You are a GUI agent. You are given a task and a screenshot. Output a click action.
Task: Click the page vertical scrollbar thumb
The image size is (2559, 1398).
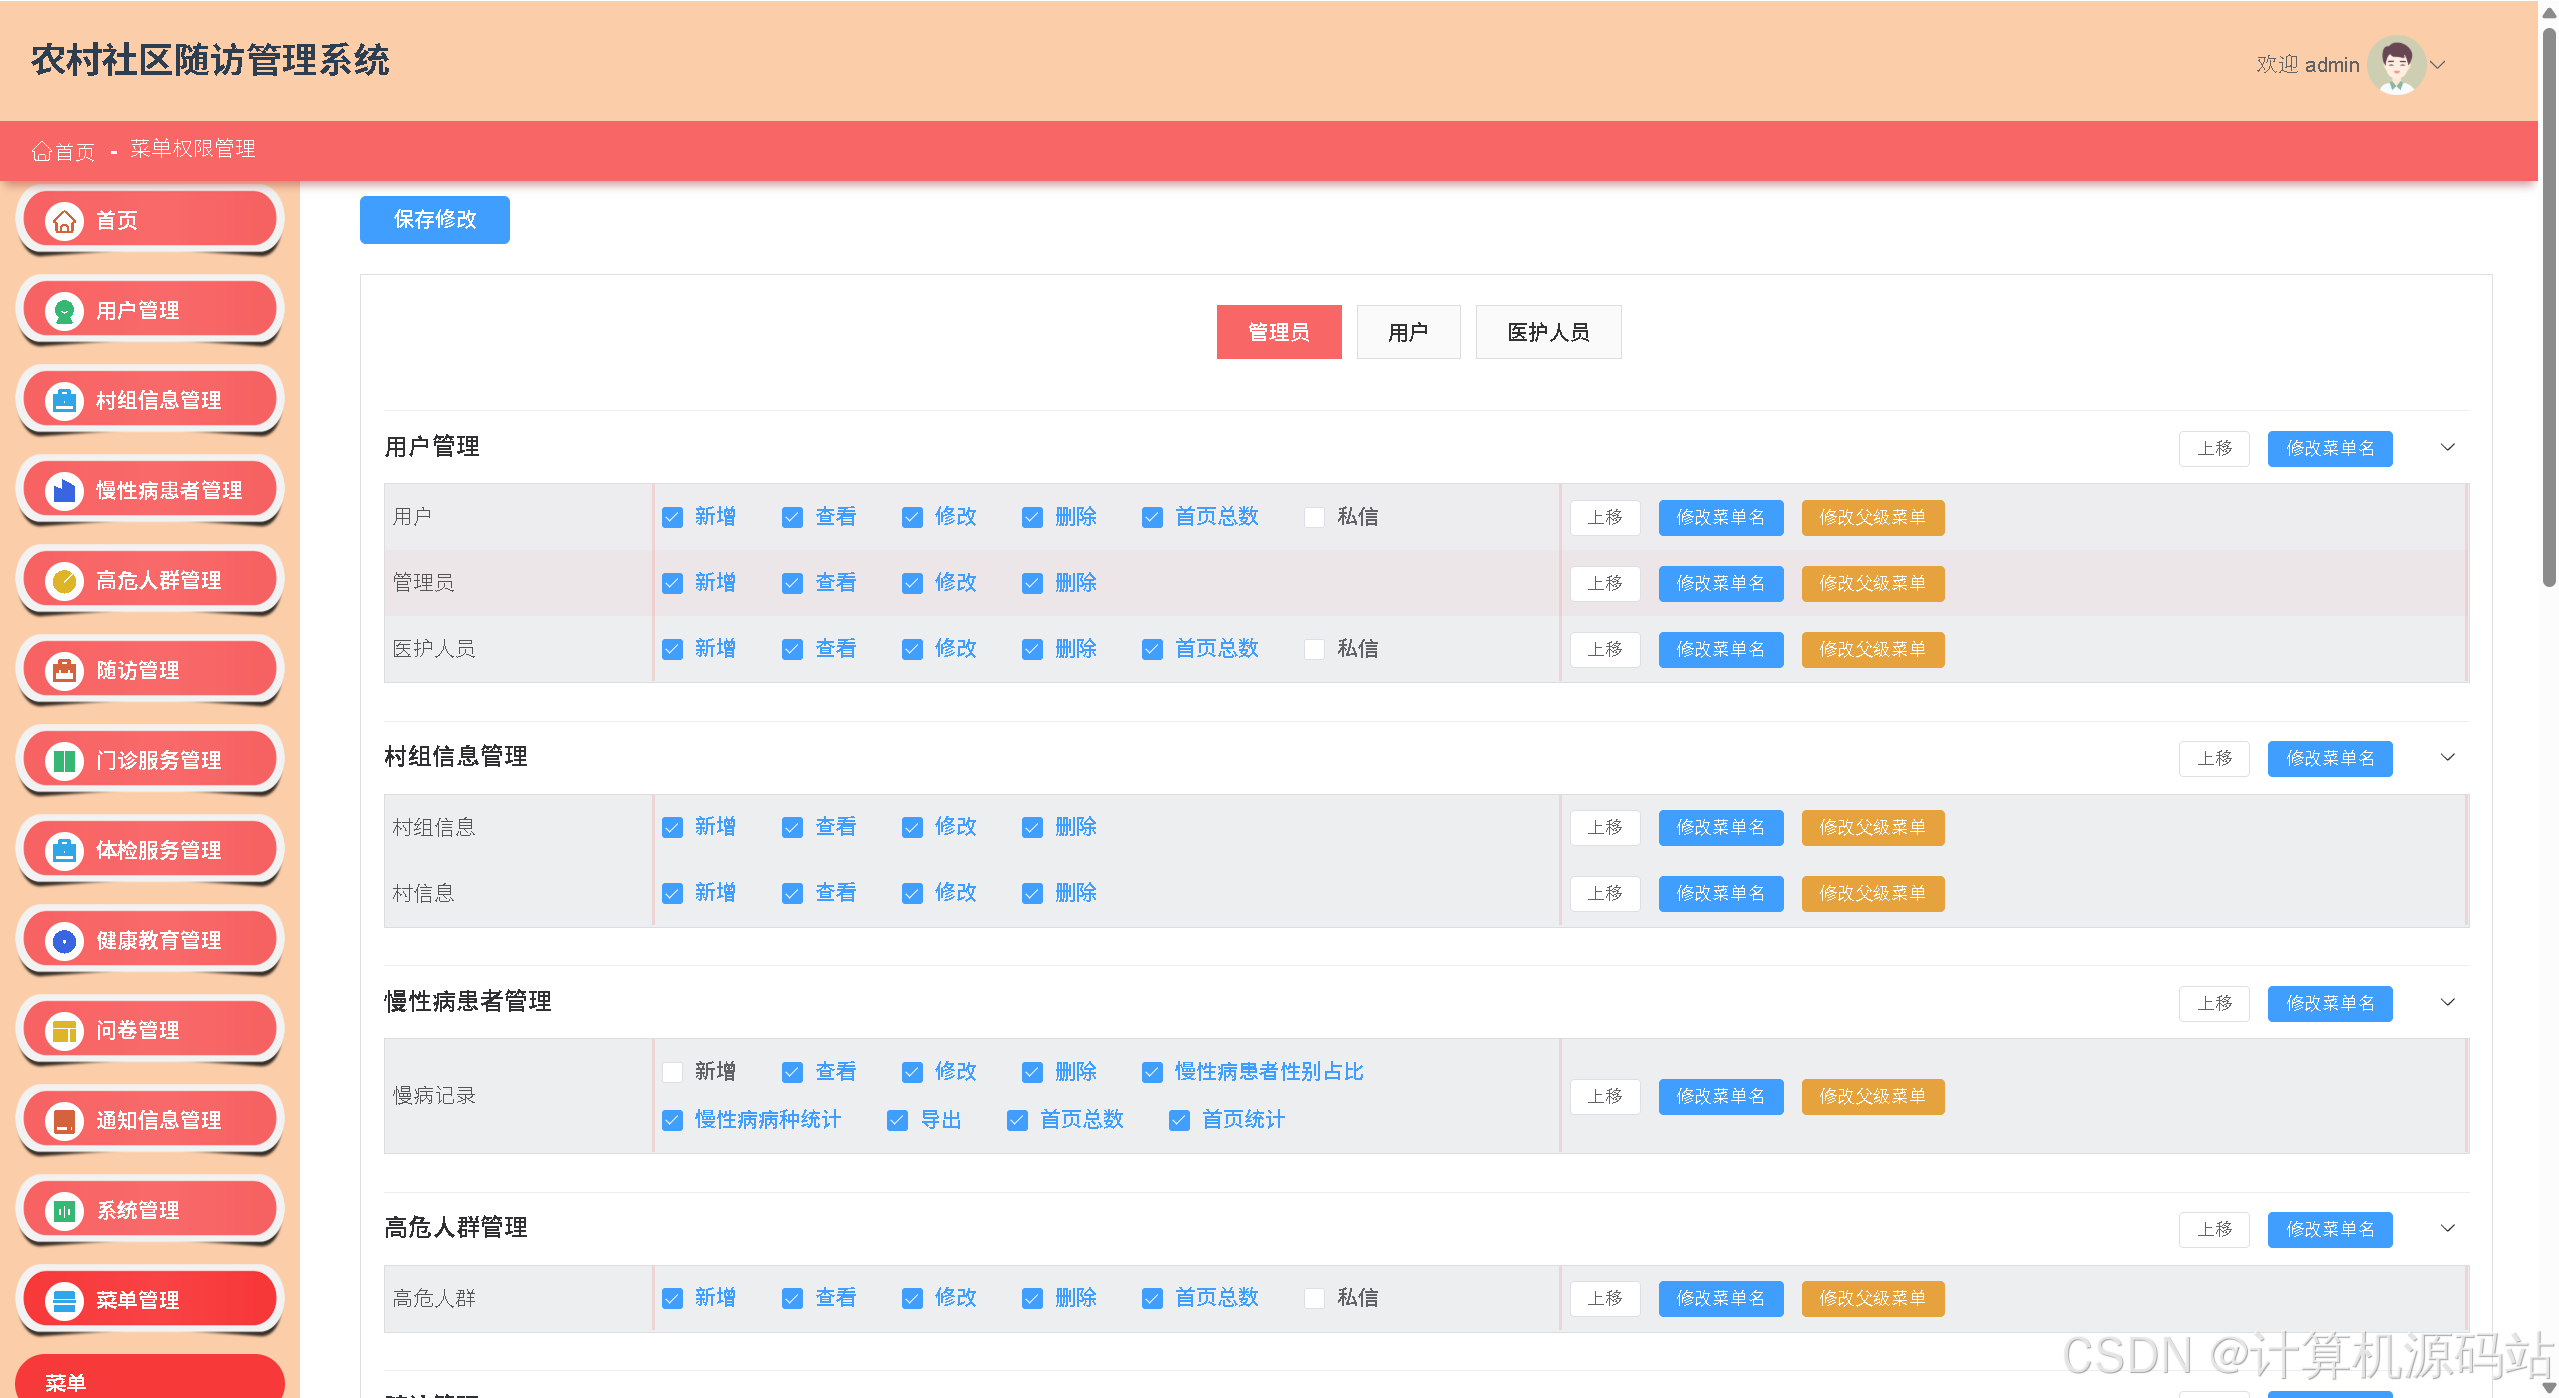(x=2549, y=305)
